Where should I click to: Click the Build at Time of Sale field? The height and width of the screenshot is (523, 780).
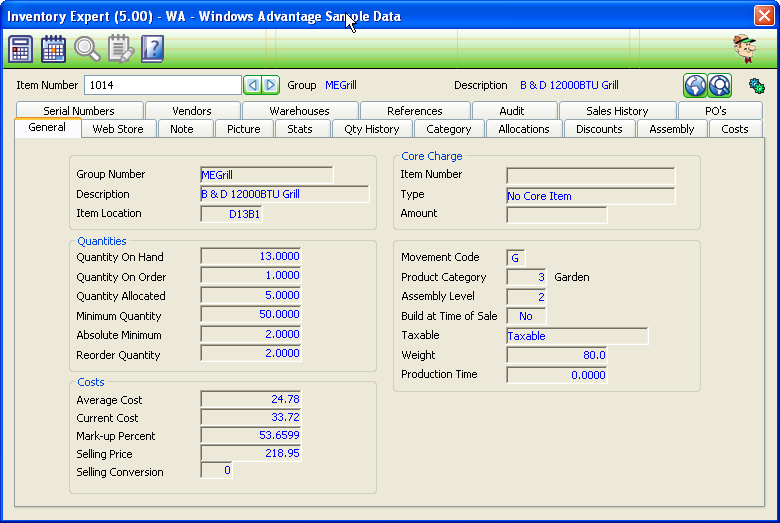(526, 316)
